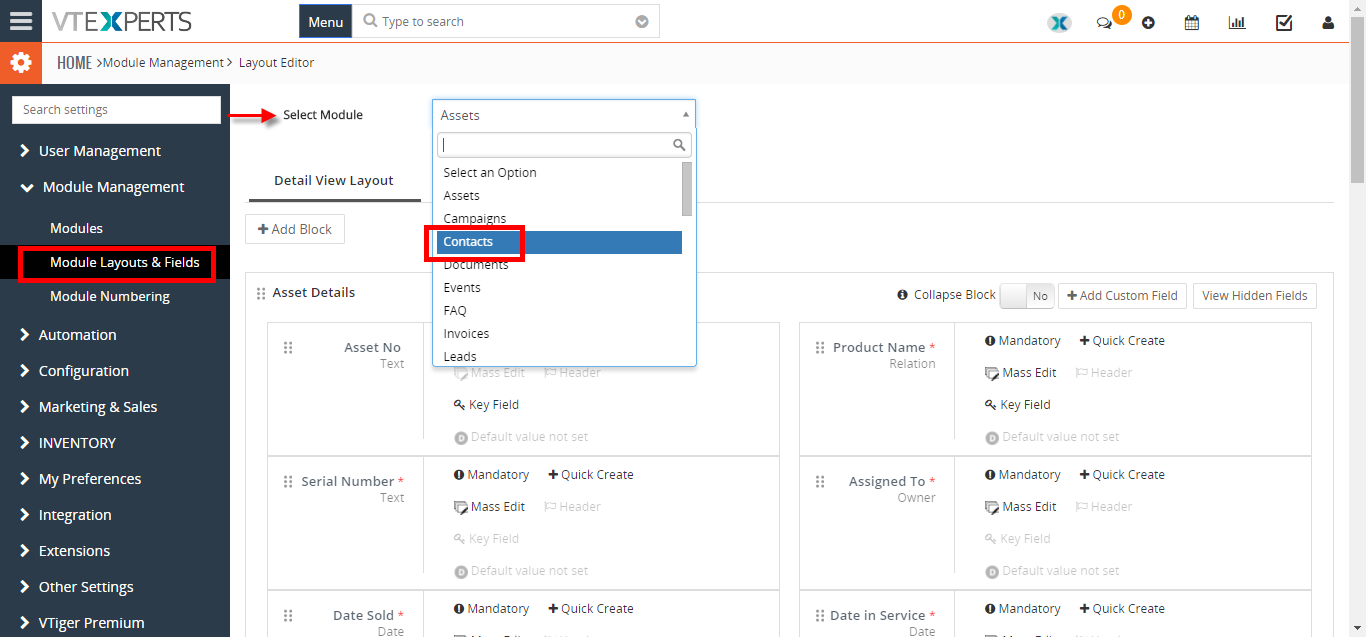Click the Menu button
This screenshot has width=1366, height=637.
(x=326, y=21)
